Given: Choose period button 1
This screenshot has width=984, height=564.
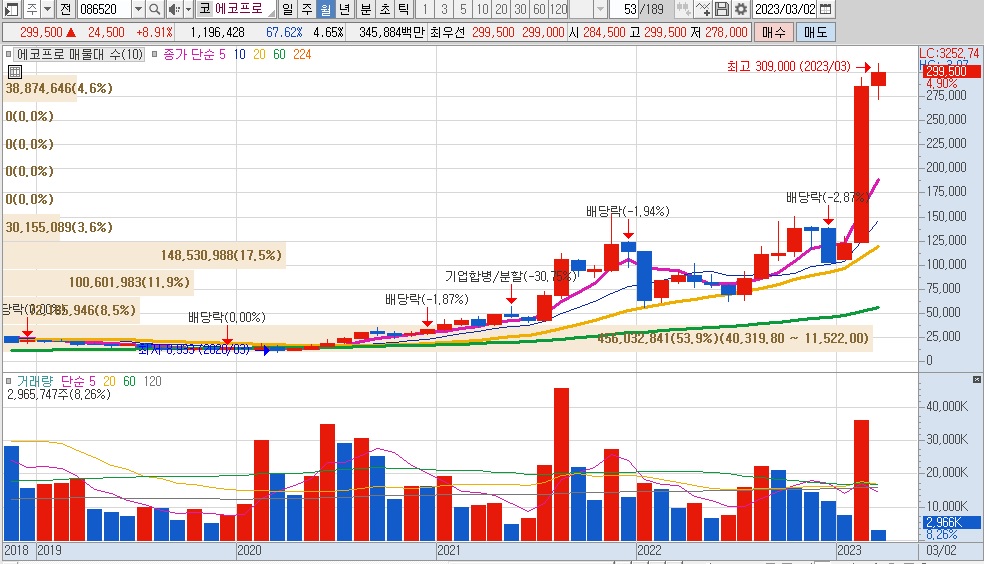Looking at the screenshot, I should click(425, 9).
